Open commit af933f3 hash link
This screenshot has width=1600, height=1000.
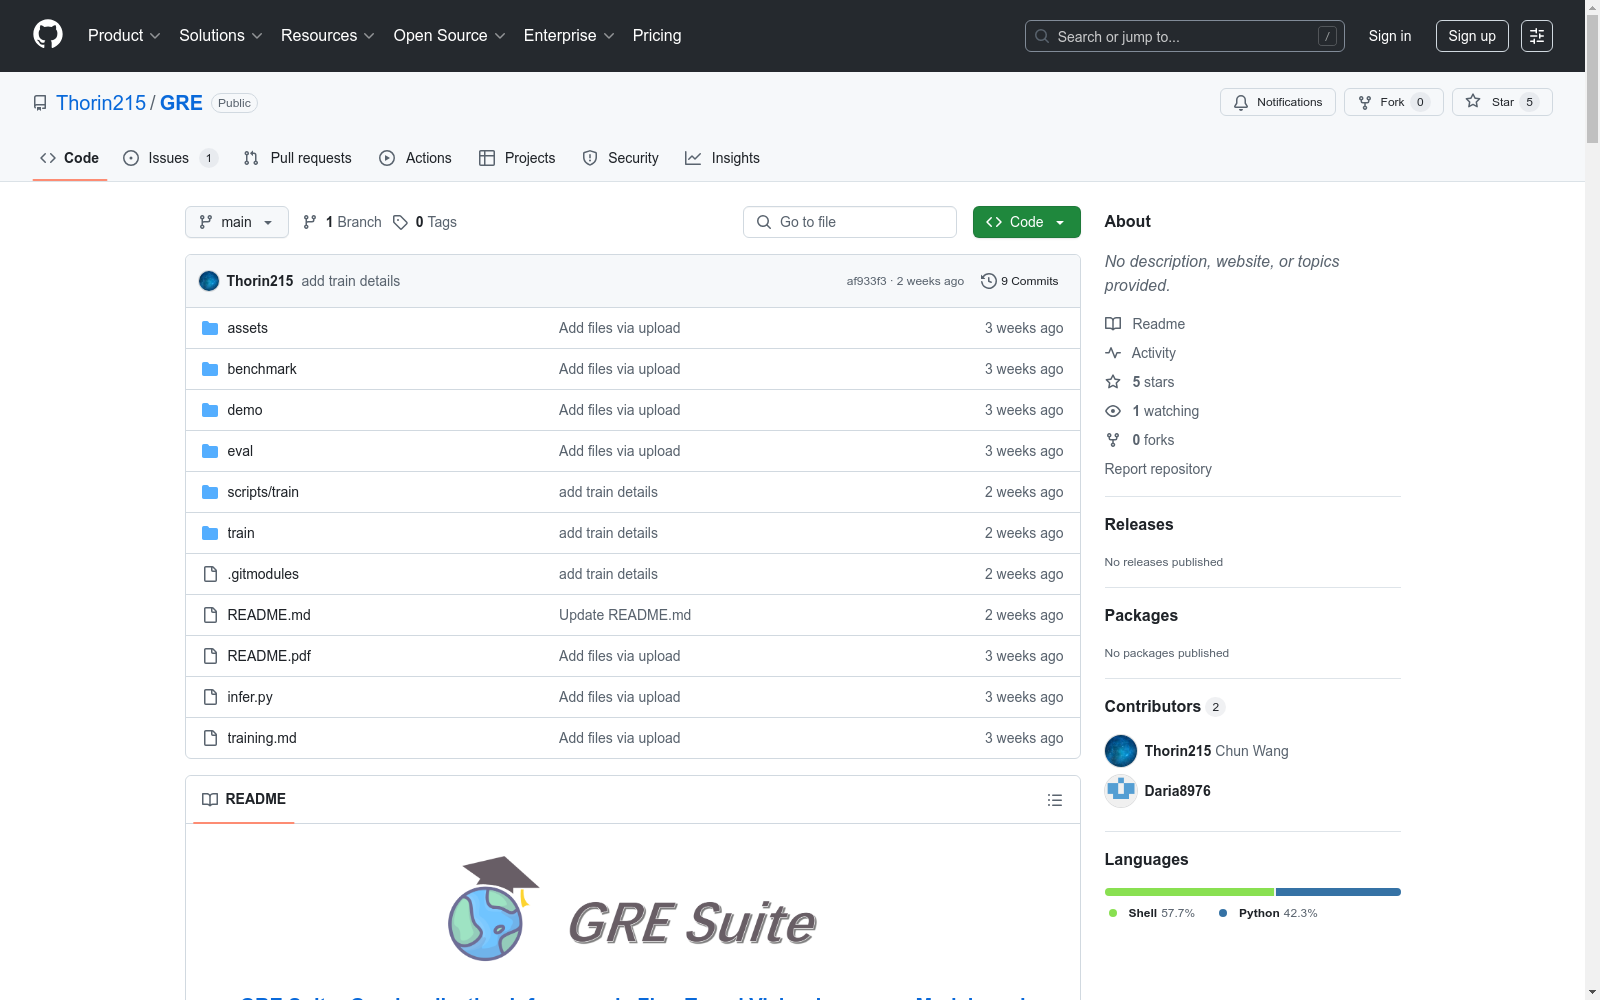pyautogui.click(x=866, y=281)
